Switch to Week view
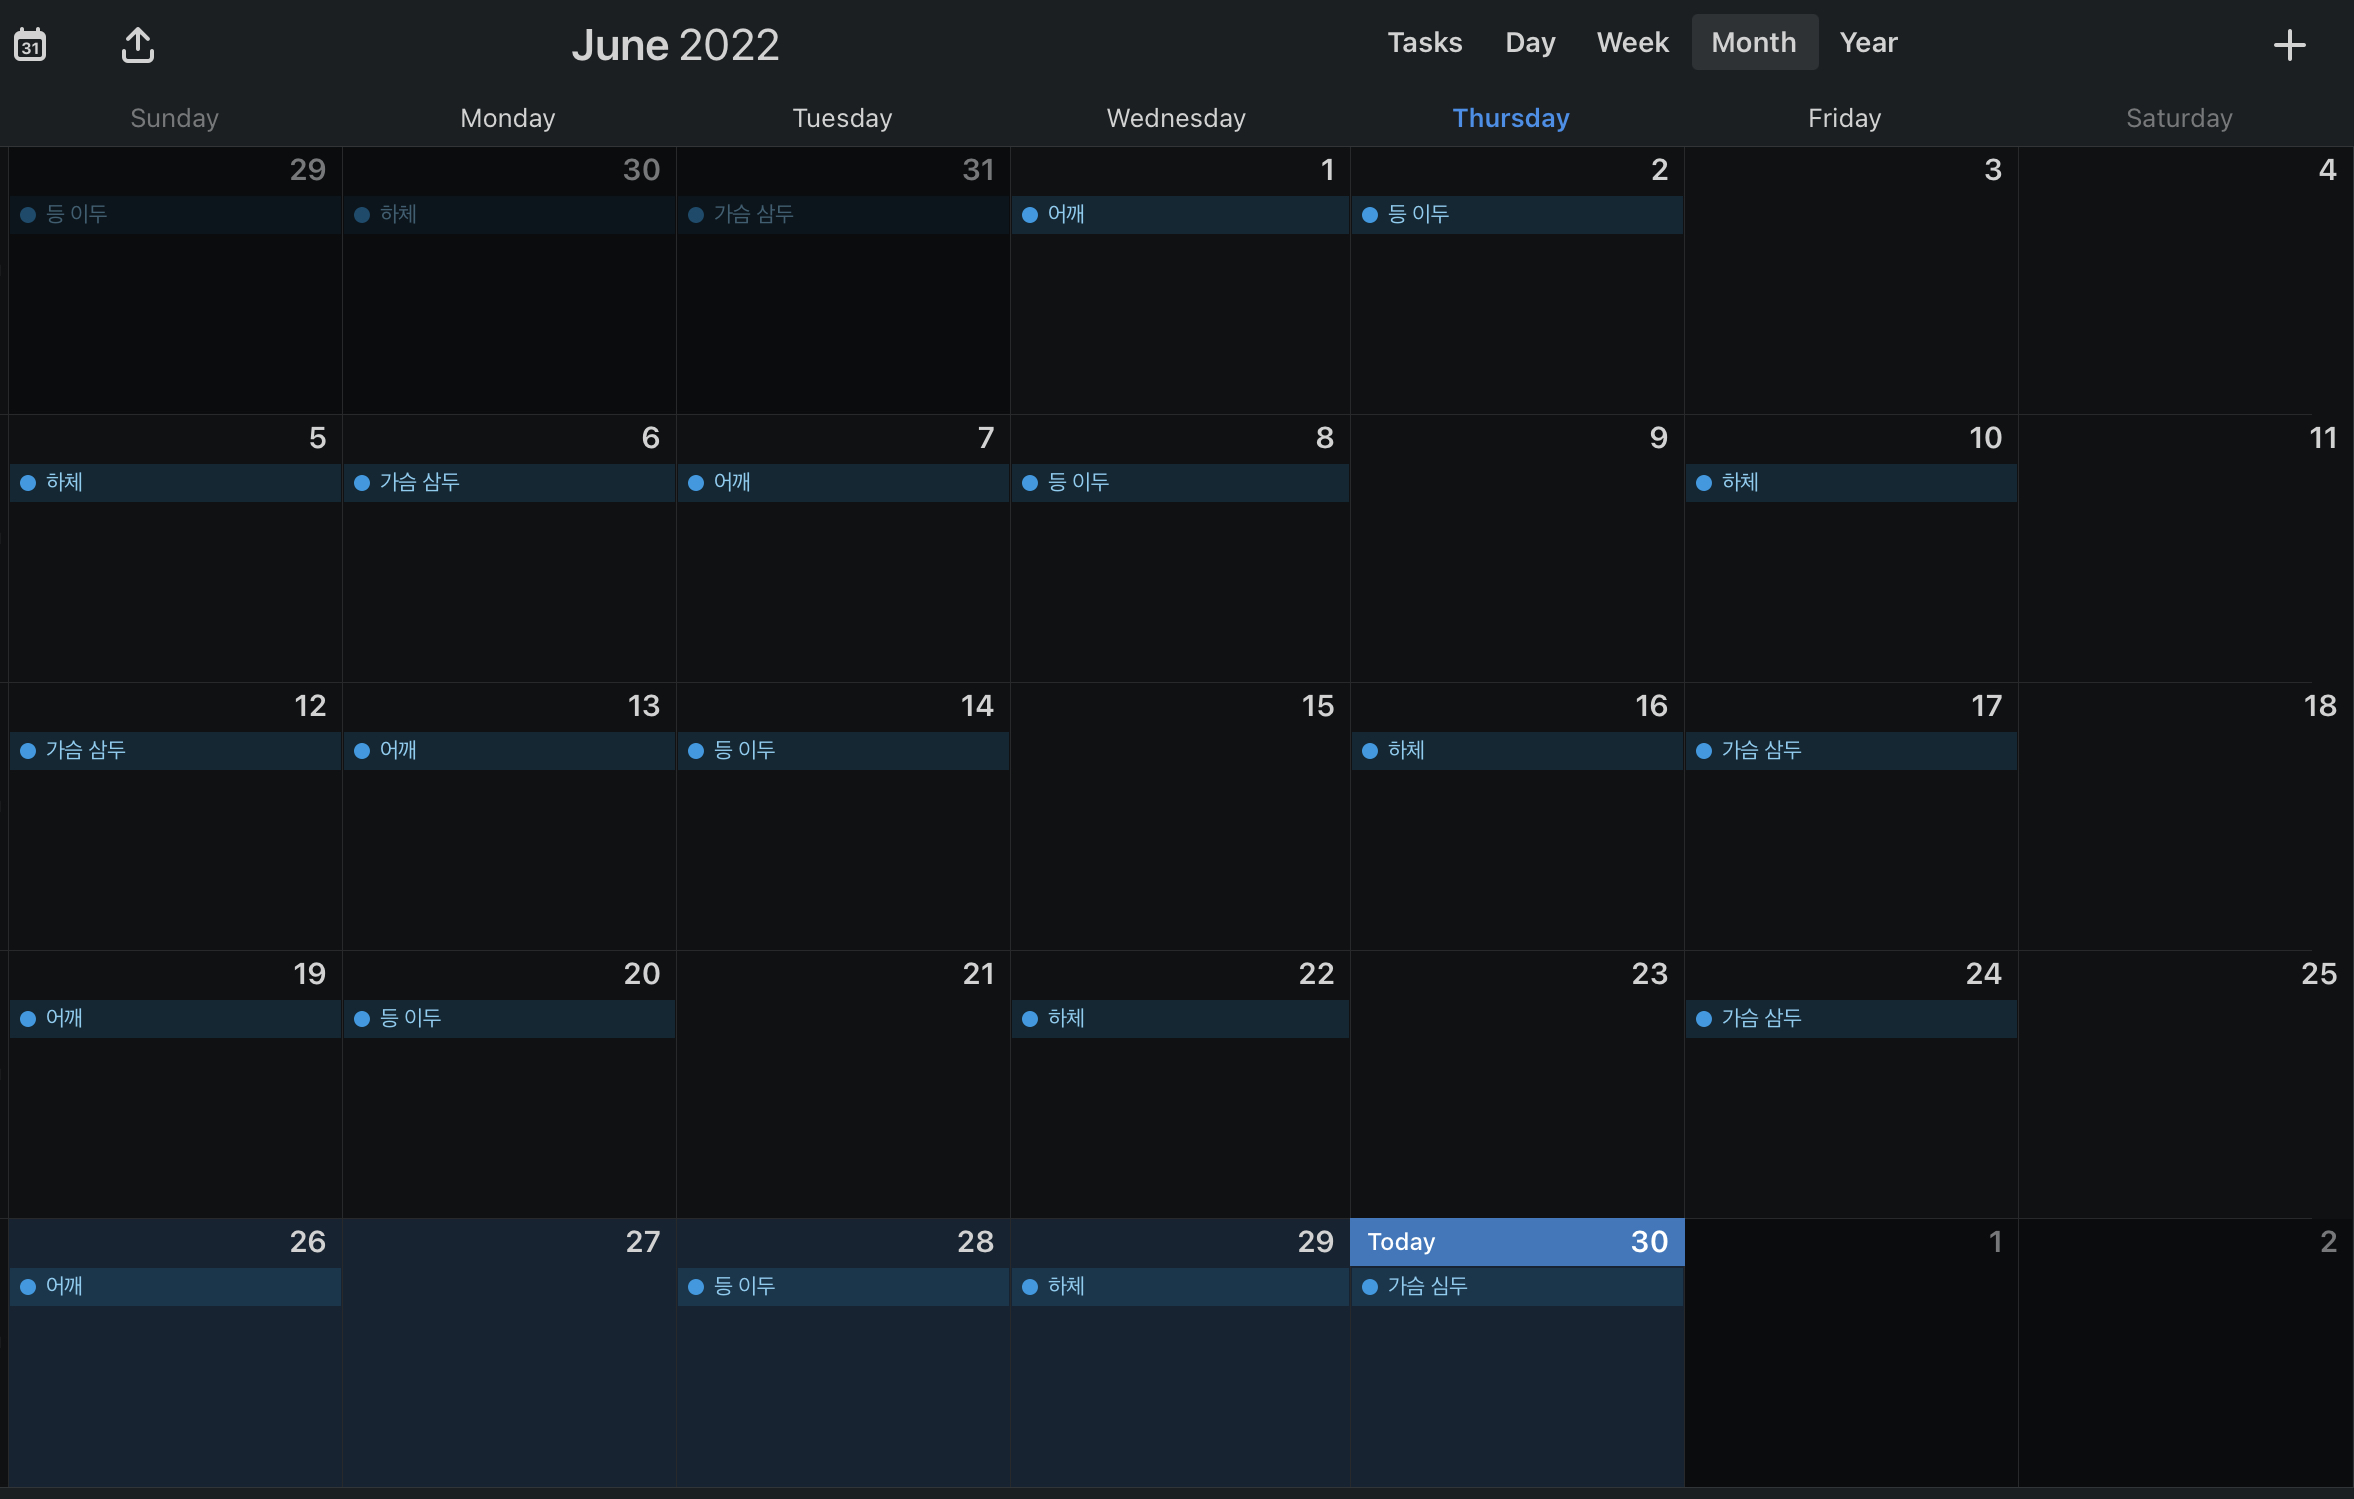2354x1499 pixels. click(1632, 43)
